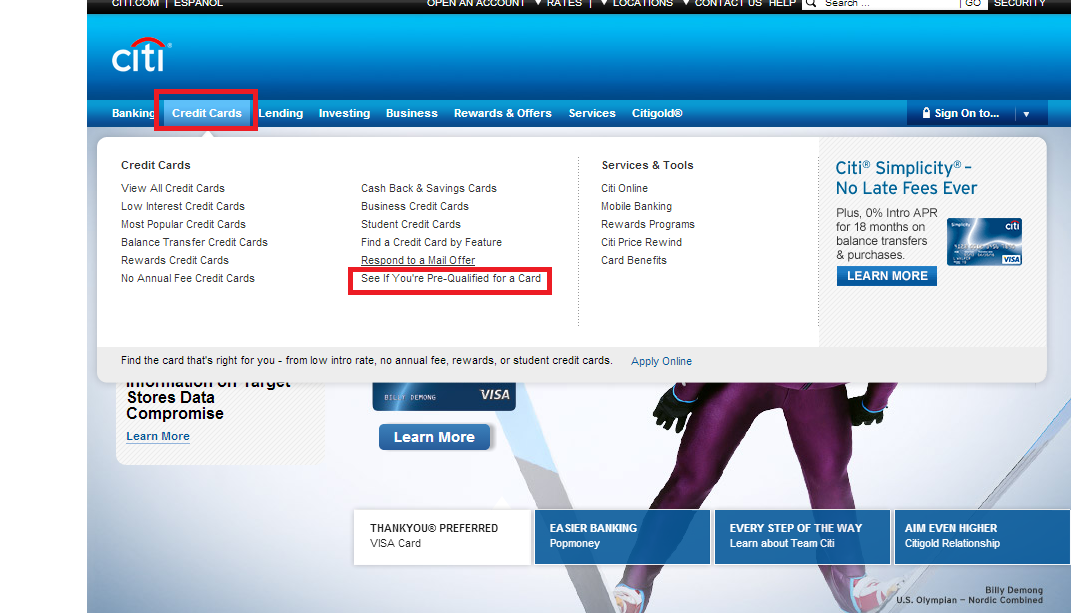Click the LEARN MORE Simplicity button

click(x=887, y=276)
